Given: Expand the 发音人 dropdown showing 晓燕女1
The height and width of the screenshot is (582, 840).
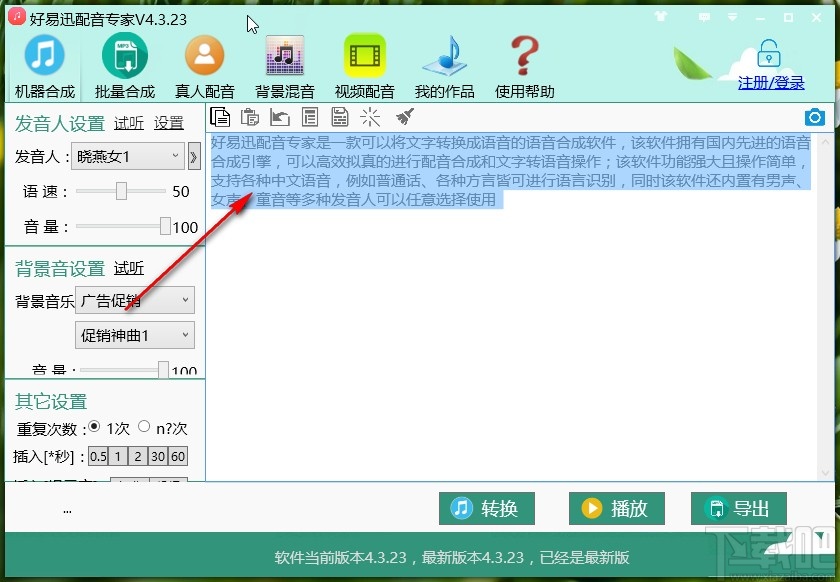Looking at the screenshot, I should click(x=128, y=156).
